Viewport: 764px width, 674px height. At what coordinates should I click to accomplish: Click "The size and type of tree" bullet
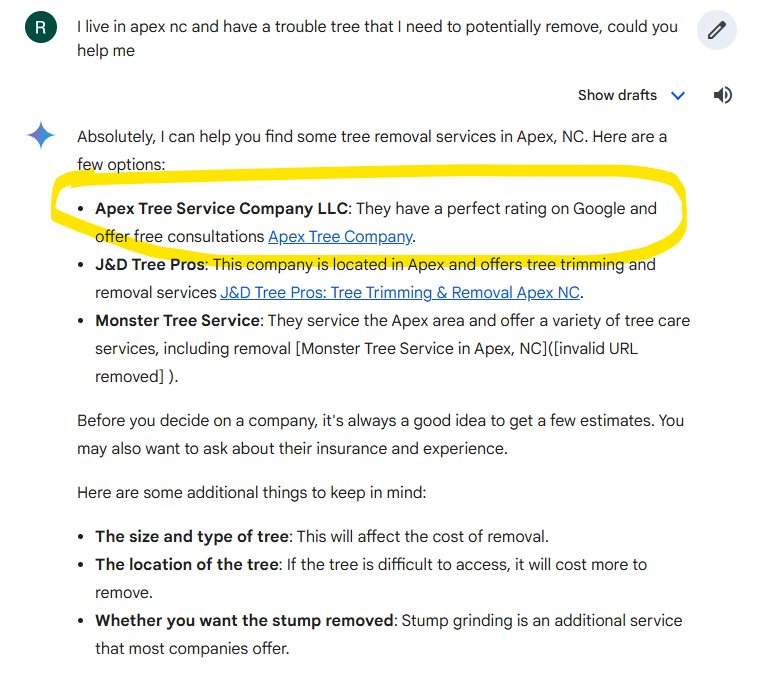click(x=190, y=536)
